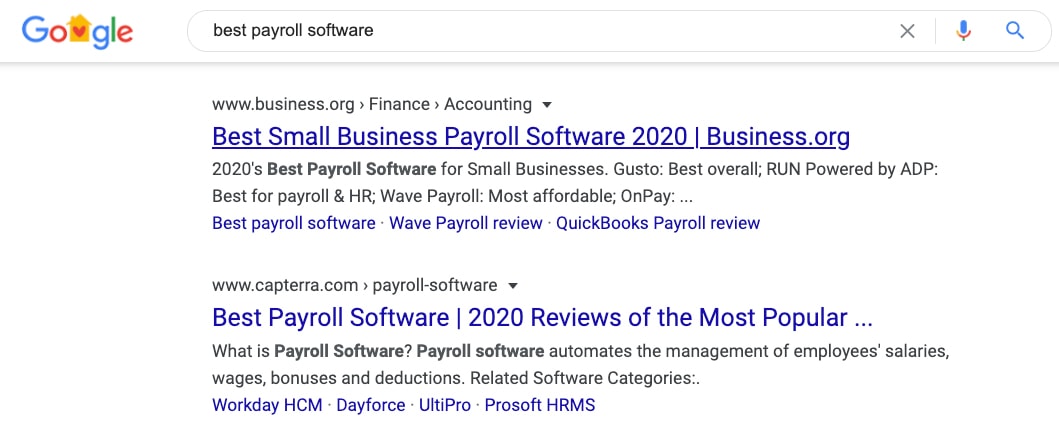Open Best Small Business Payroll Software 2020 result
This screenshot has width=1059, height=427.
pyautogui.click(x=531, y=136)
